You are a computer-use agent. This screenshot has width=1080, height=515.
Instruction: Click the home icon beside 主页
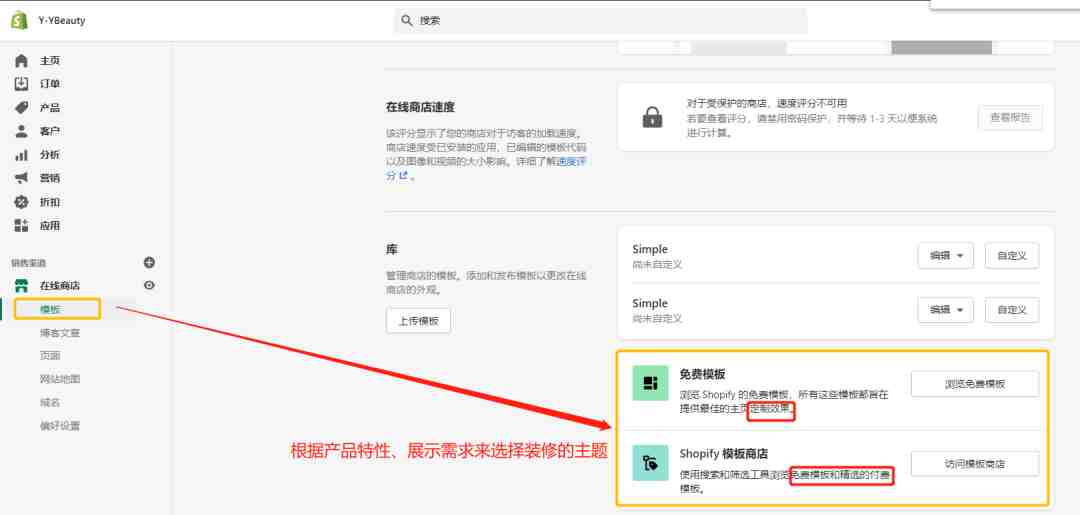coord(21,61)
